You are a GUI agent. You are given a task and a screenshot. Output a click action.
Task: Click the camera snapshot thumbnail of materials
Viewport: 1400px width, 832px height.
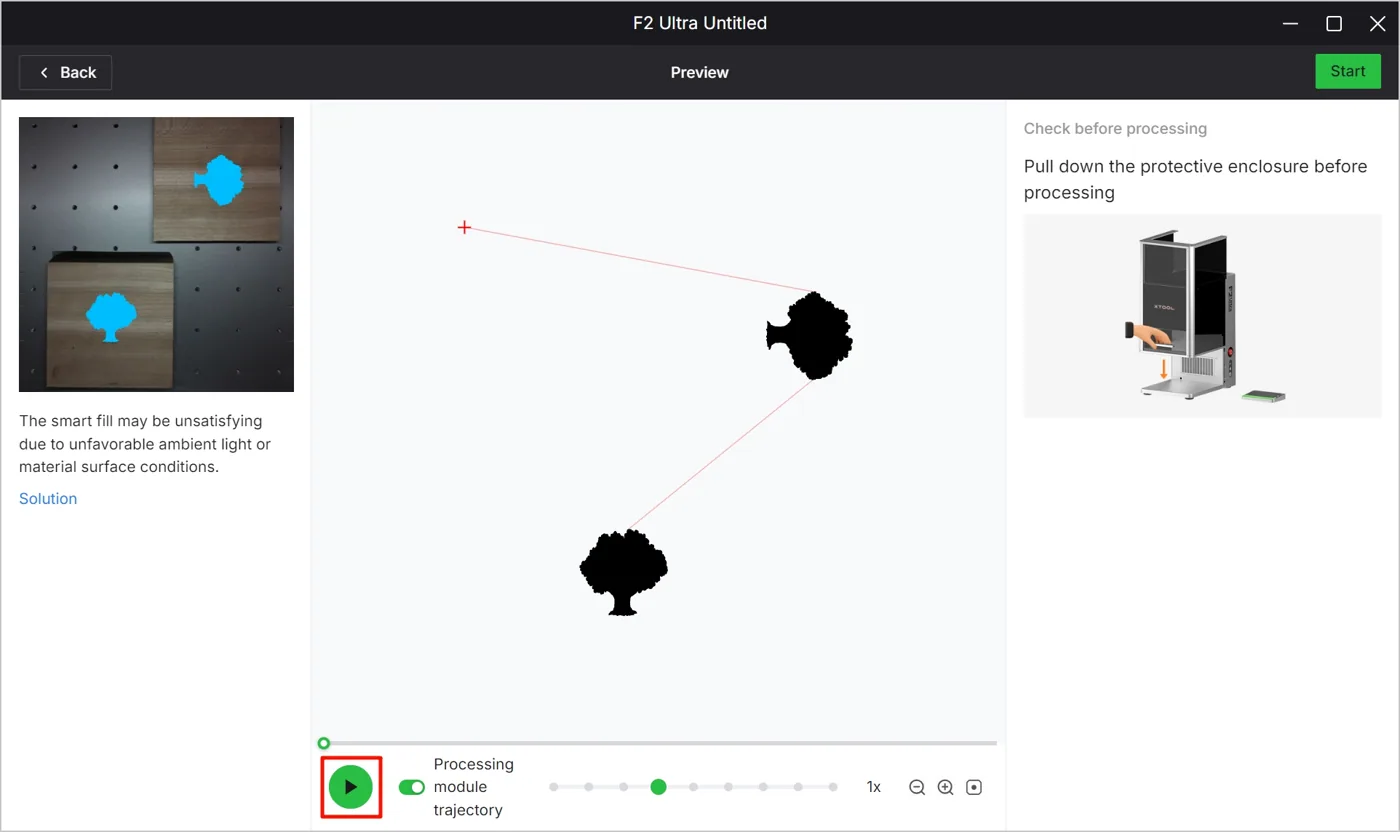(x=156, y=254)
